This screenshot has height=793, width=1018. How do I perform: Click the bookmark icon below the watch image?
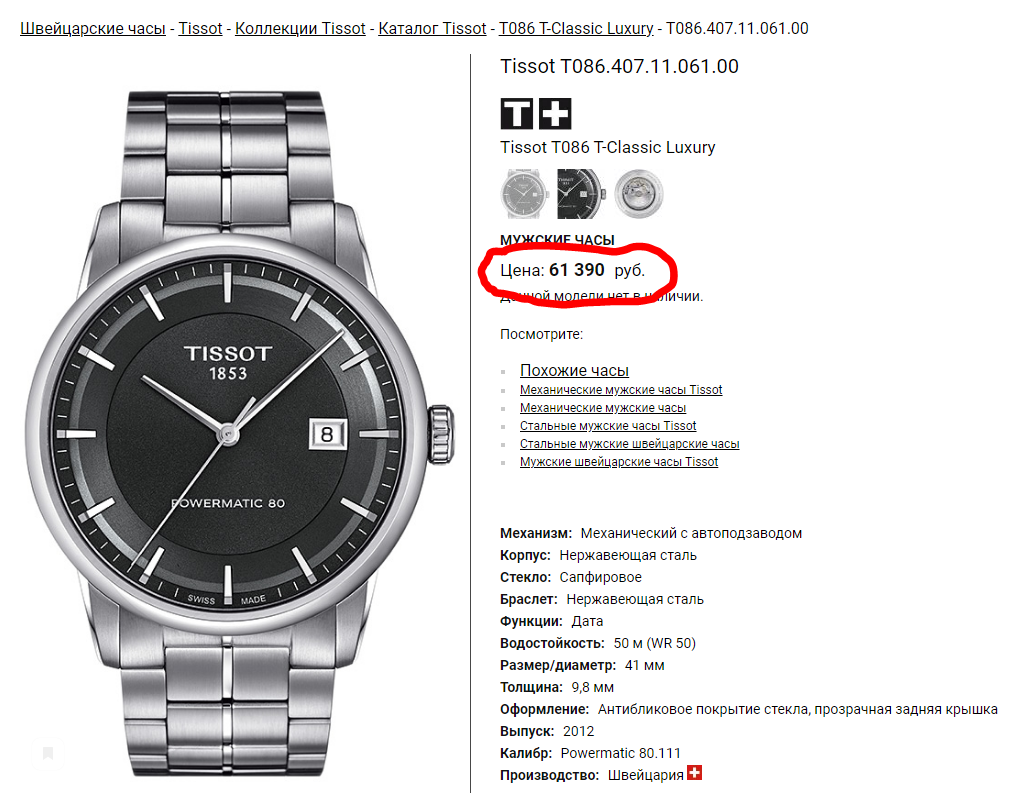(x=48, y=753)
